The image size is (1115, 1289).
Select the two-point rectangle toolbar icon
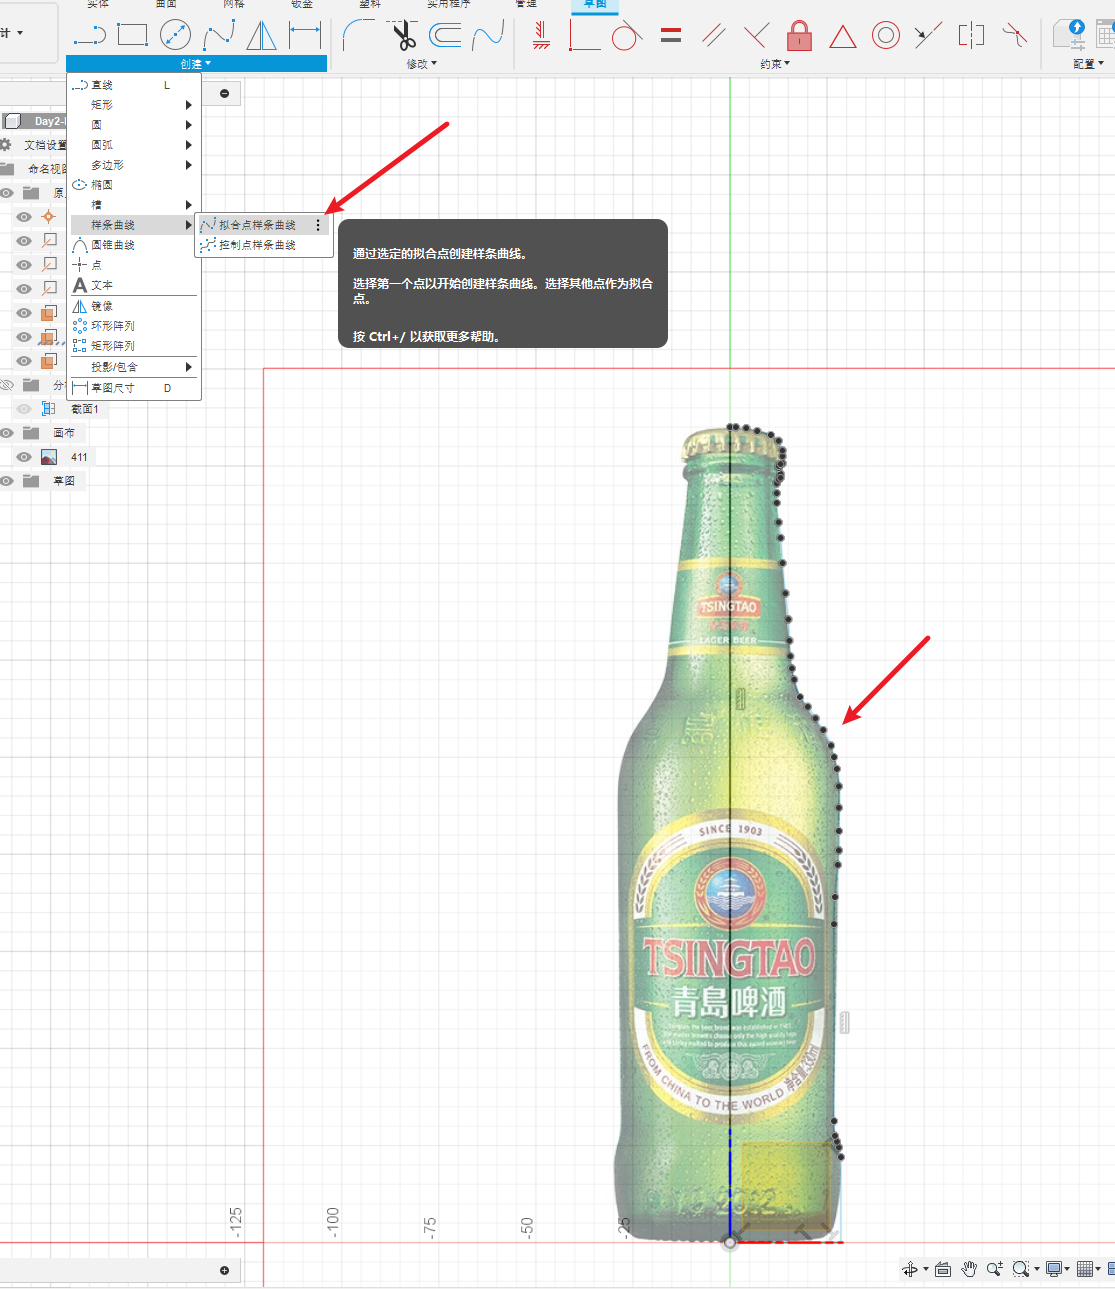click(x=132, y=35)
